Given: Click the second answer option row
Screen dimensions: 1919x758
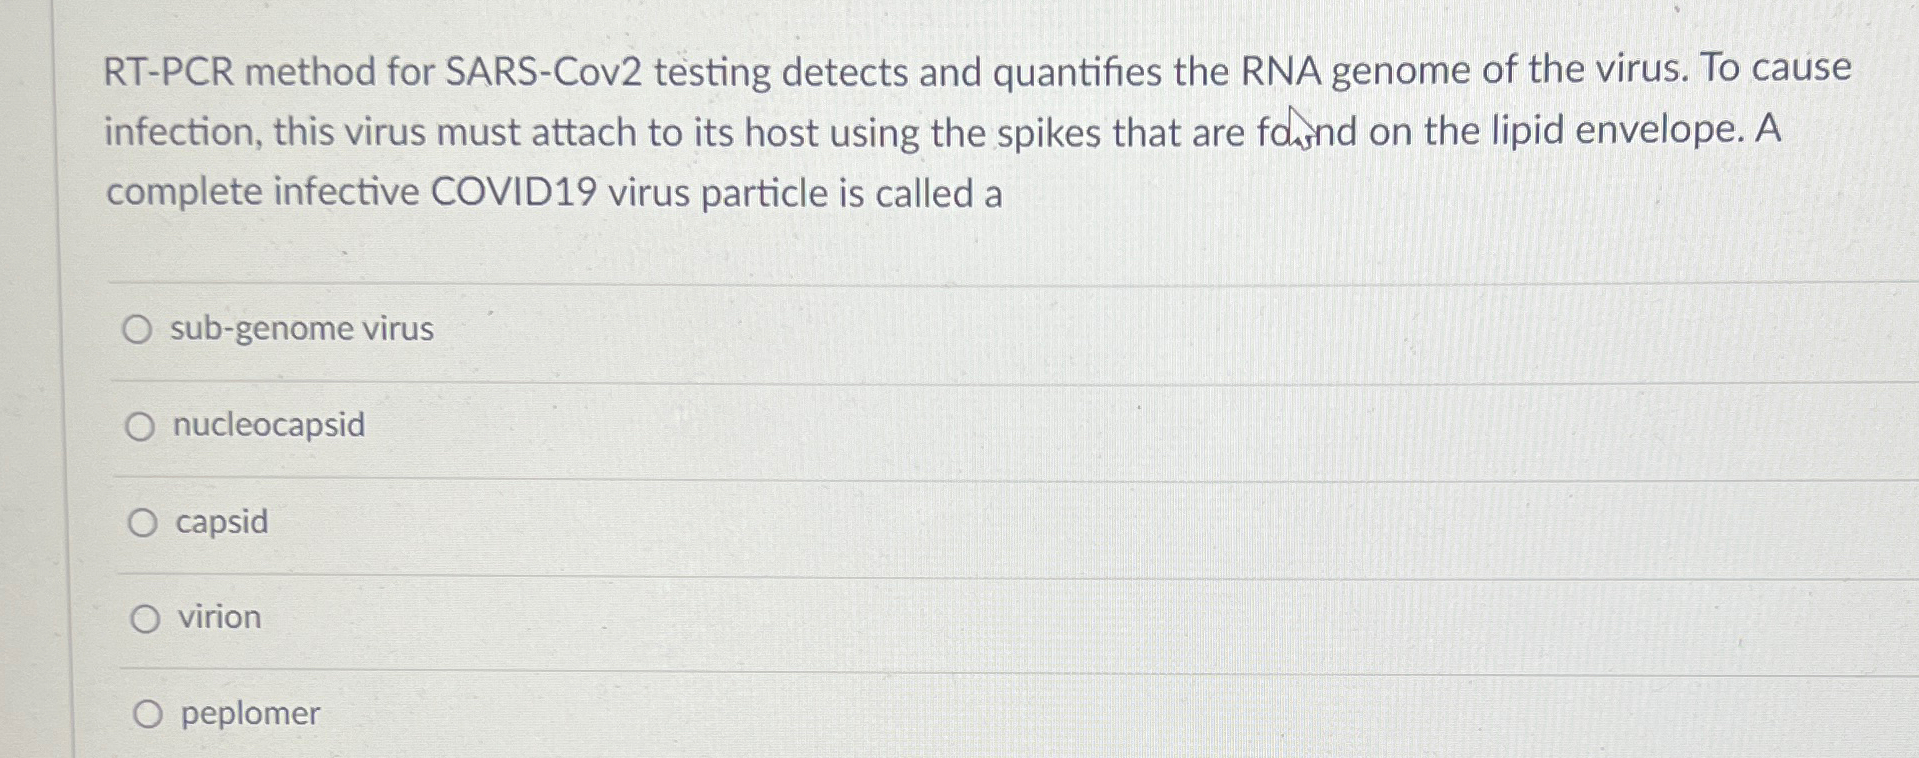Looking at the screenshot, I should pyautogui.click(x=900, y=426).
